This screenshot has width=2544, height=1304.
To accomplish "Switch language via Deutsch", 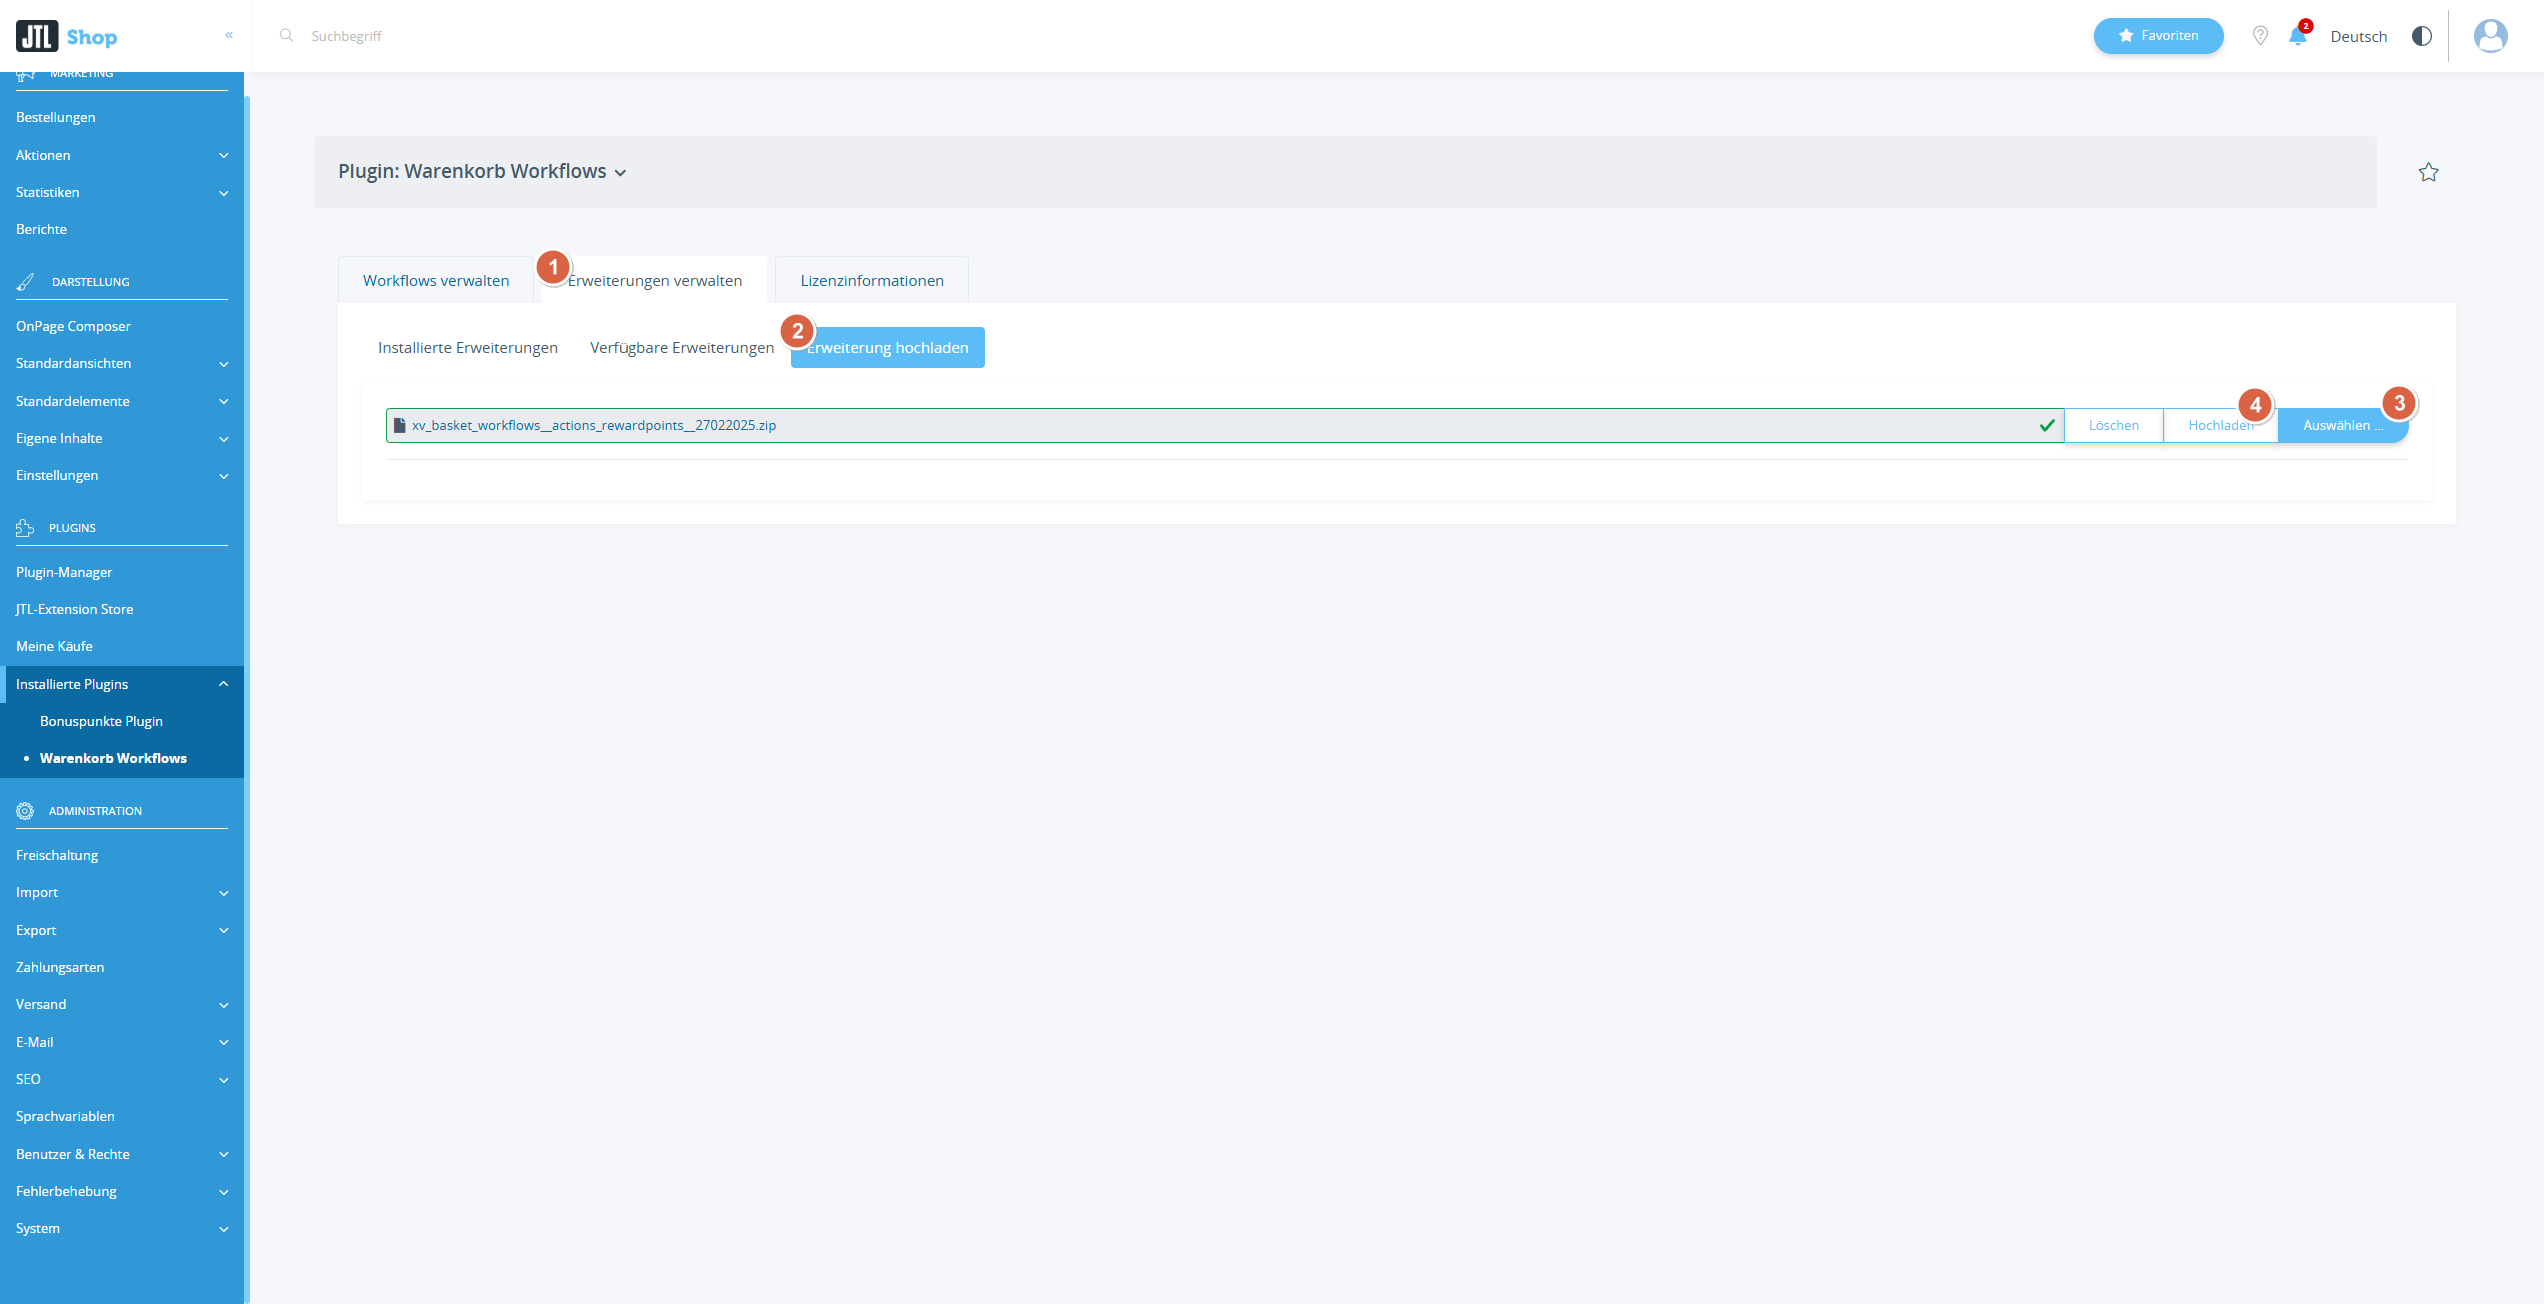I will pyautogui.click(x=2358, y=37).
